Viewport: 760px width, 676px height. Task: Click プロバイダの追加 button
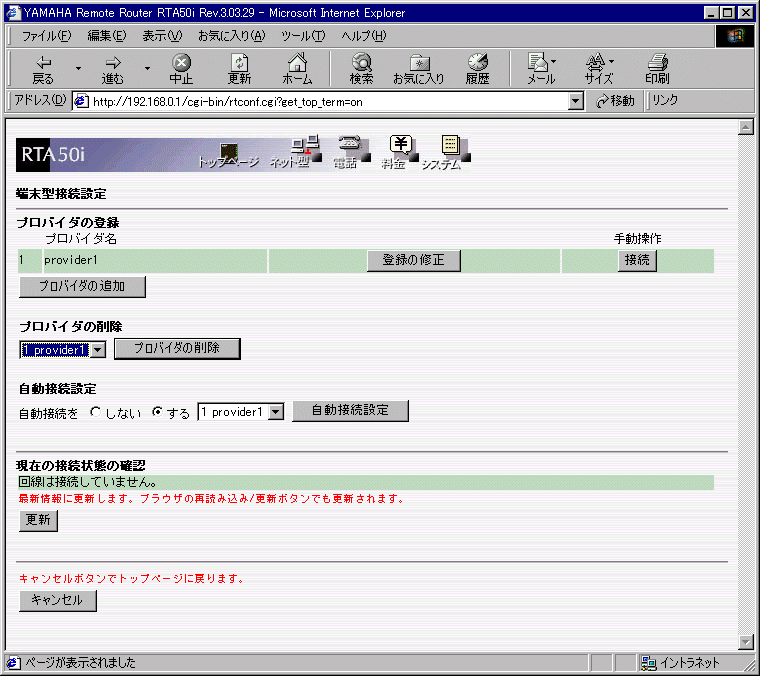tap(82, 286)
